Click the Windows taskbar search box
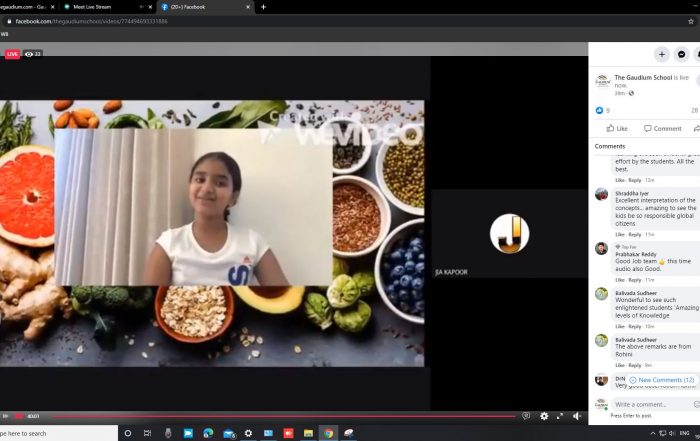The image size is (700, 441). click(58, 433)
